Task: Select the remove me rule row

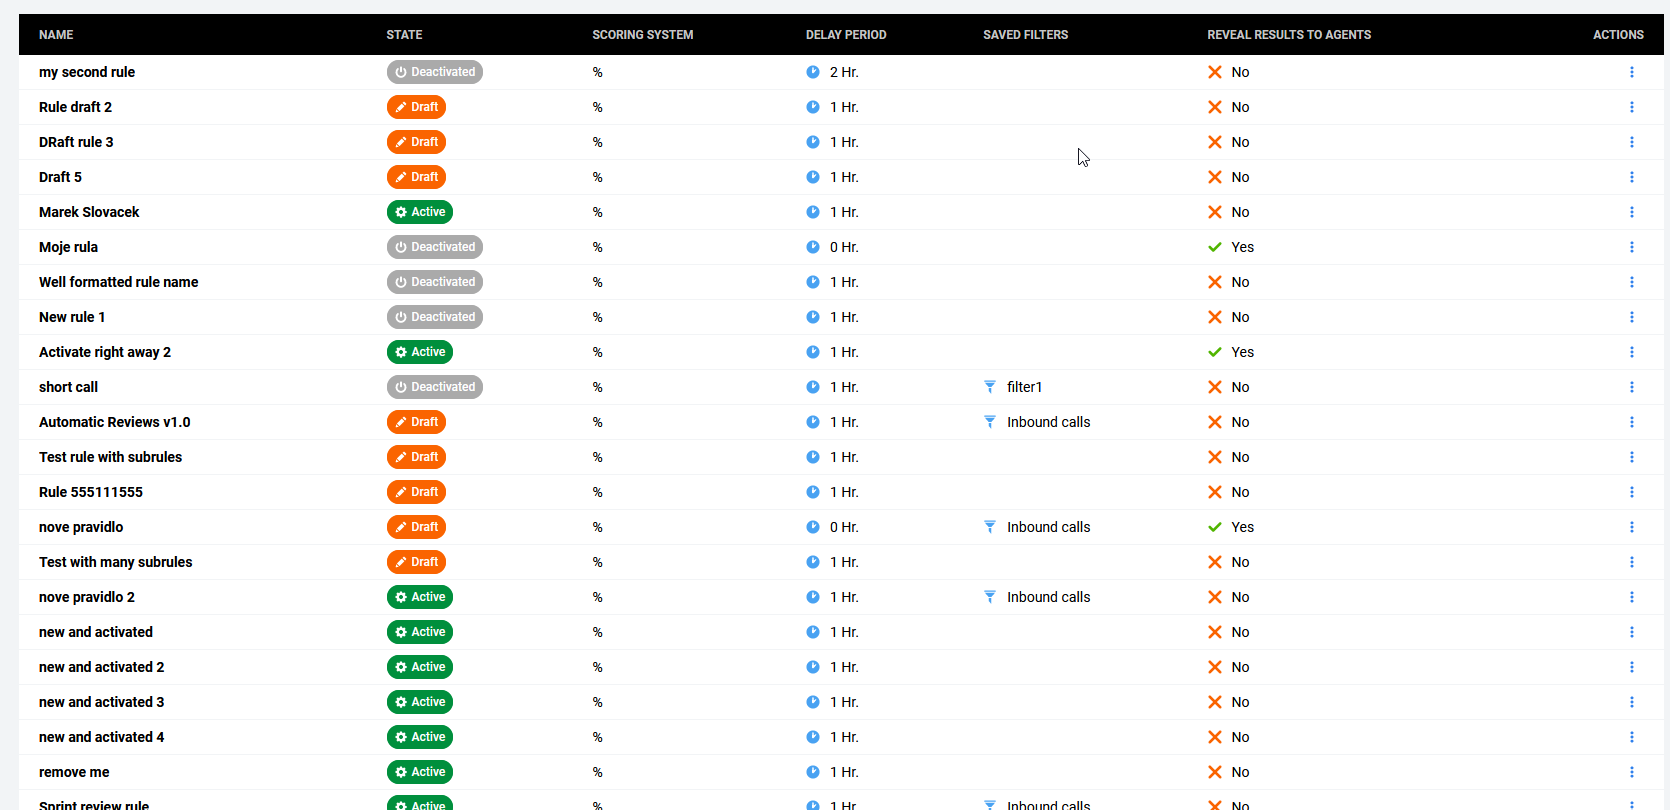Action: click(x=74, y=772)
